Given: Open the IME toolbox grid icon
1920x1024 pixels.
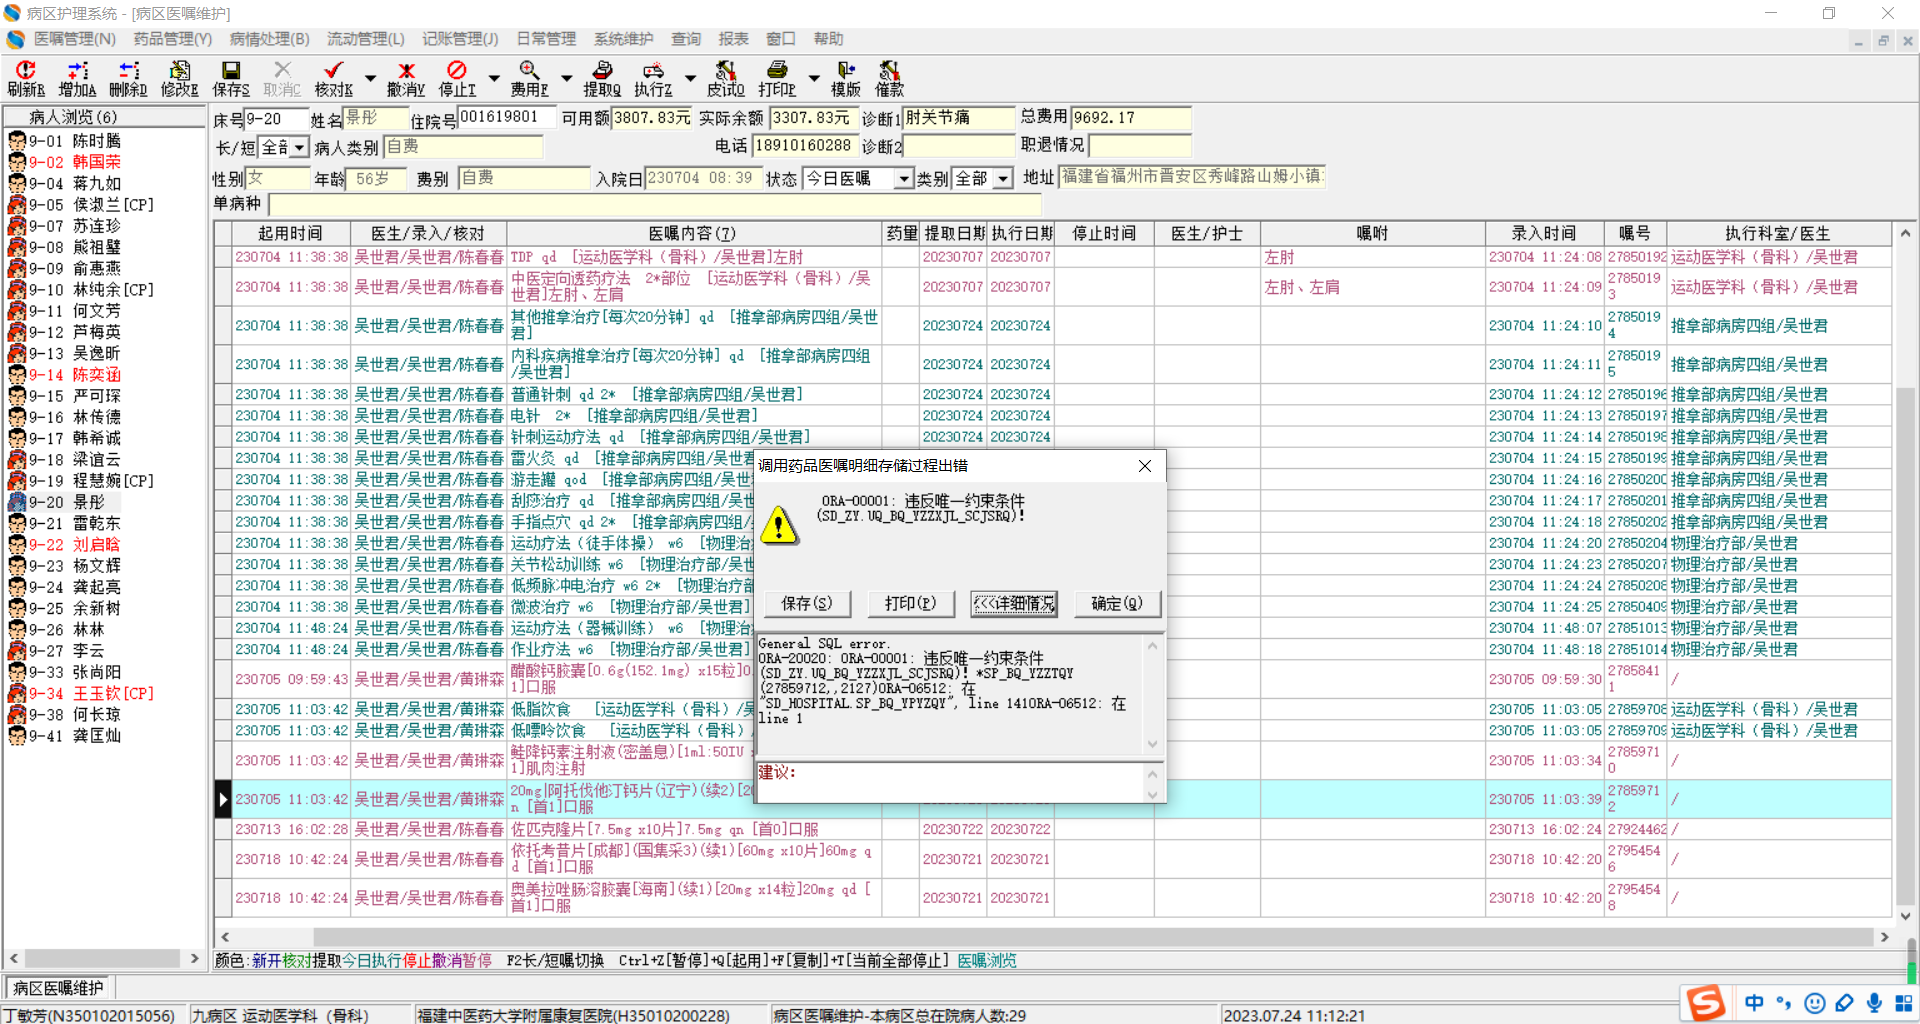Looking at the screenshot, I should tap(1903, 1003).
